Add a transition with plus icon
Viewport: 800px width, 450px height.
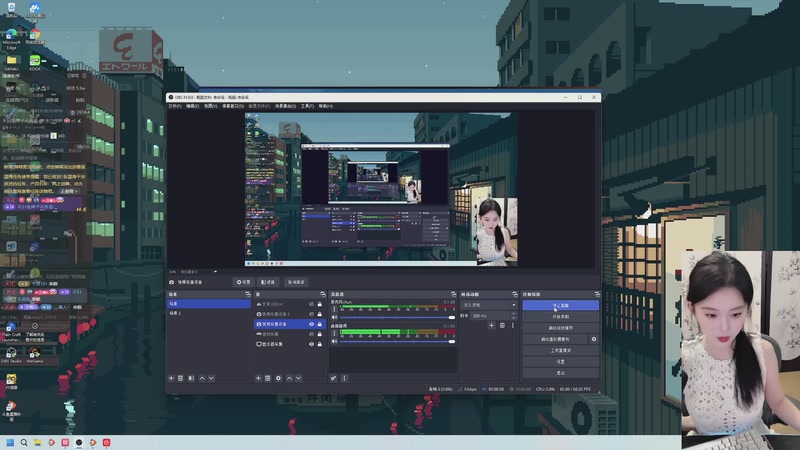tap(491, 326)
